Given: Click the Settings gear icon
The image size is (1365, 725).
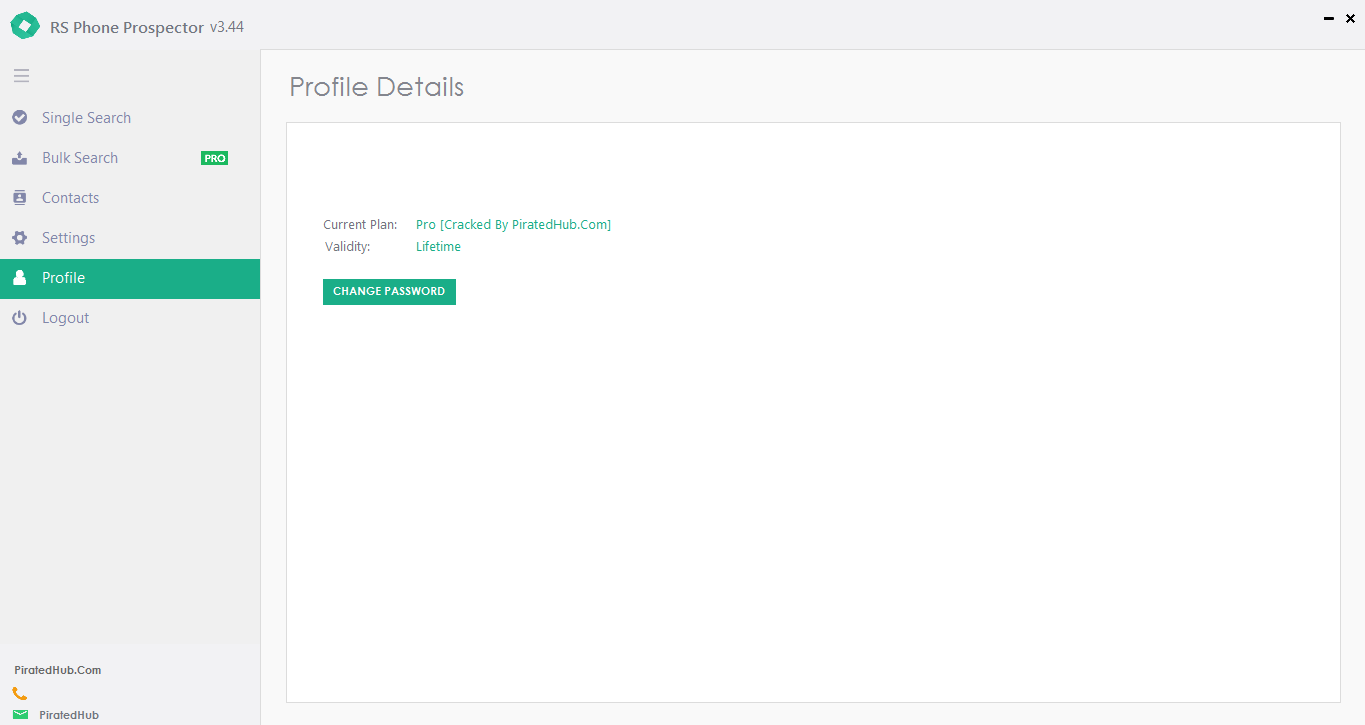Looking at the screenshot, I should click(19, 238).
